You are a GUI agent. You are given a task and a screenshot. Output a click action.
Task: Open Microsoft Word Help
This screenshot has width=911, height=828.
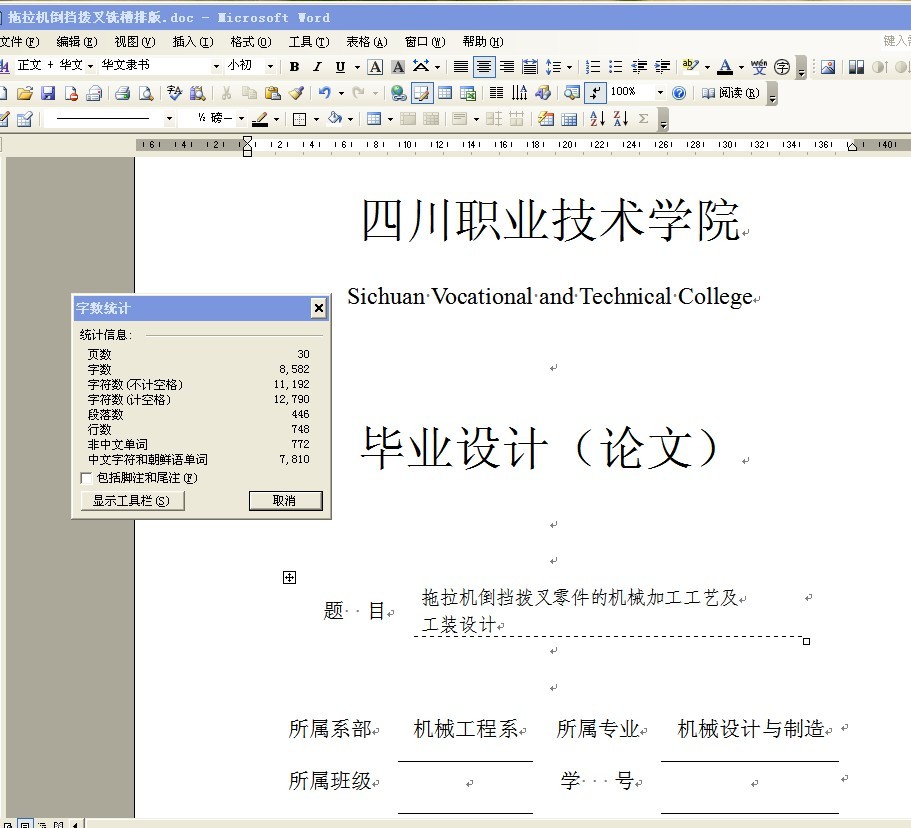pos(679,93)
